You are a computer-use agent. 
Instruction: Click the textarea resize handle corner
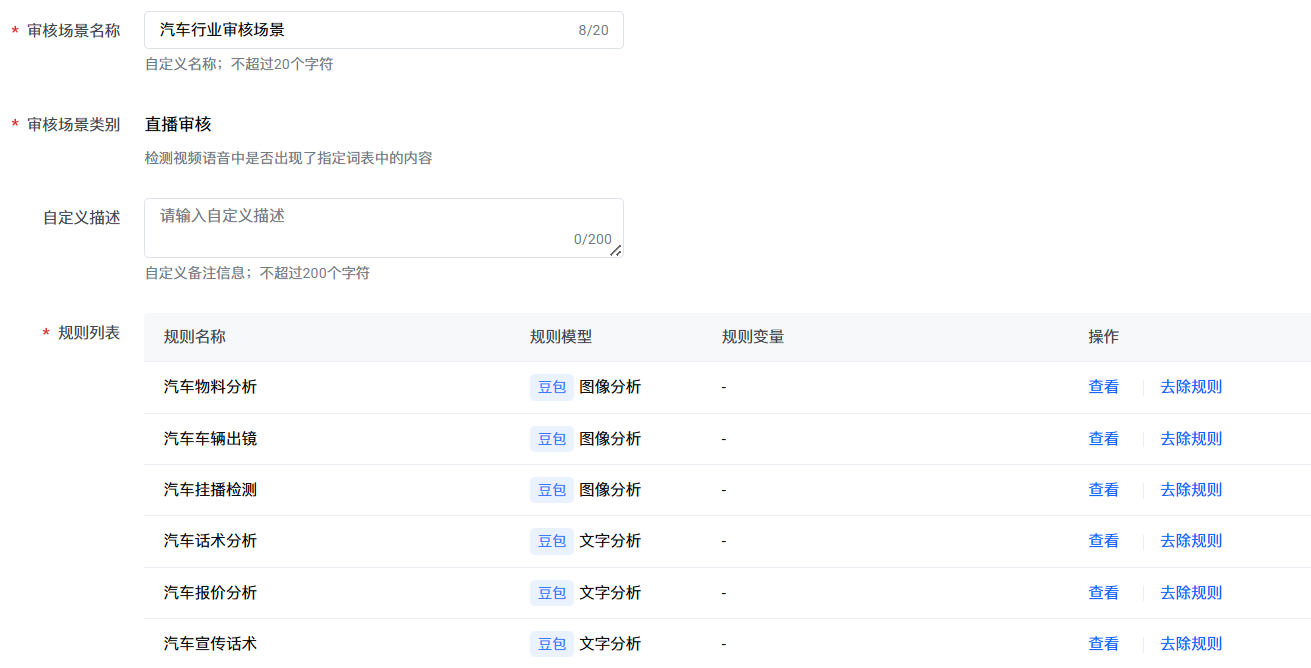point(616,251)
